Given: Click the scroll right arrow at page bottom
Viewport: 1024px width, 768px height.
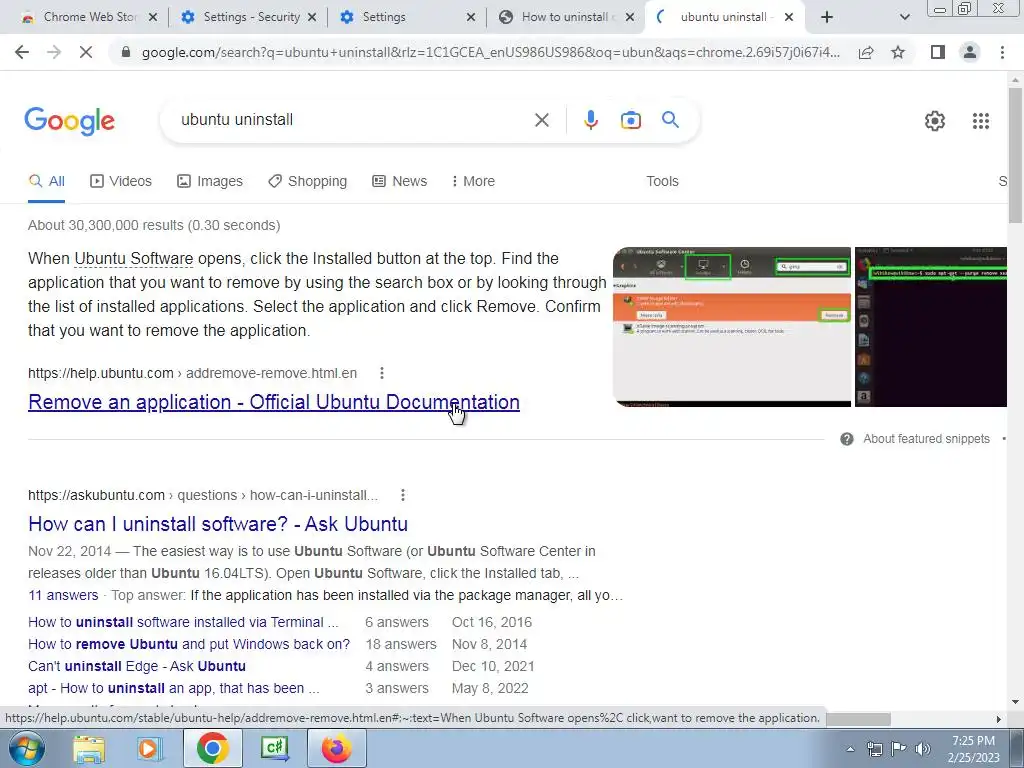Looking at the screenshot, I should click(998, 719).
